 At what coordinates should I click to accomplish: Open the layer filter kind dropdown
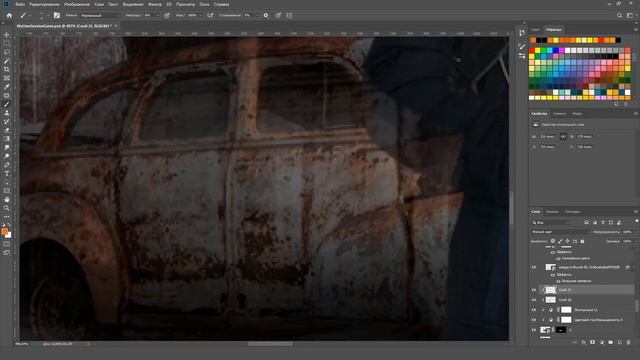(551, 222)
